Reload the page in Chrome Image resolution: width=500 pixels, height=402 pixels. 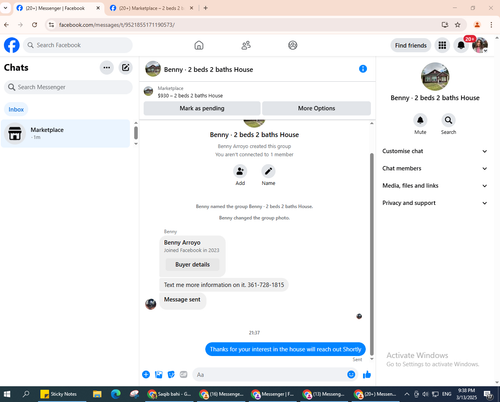(x=34, y=25)
